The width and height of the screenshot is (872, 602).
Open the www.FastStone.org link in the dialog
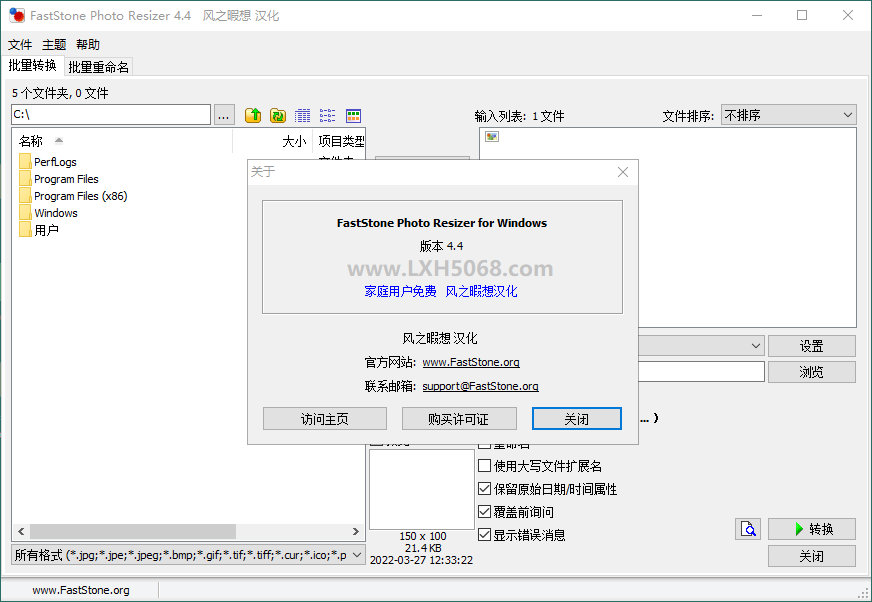471,362
